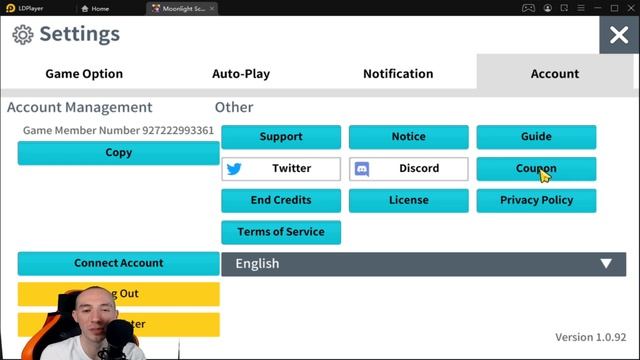Click the LDPlayer logo icon

tap(11, 8)
